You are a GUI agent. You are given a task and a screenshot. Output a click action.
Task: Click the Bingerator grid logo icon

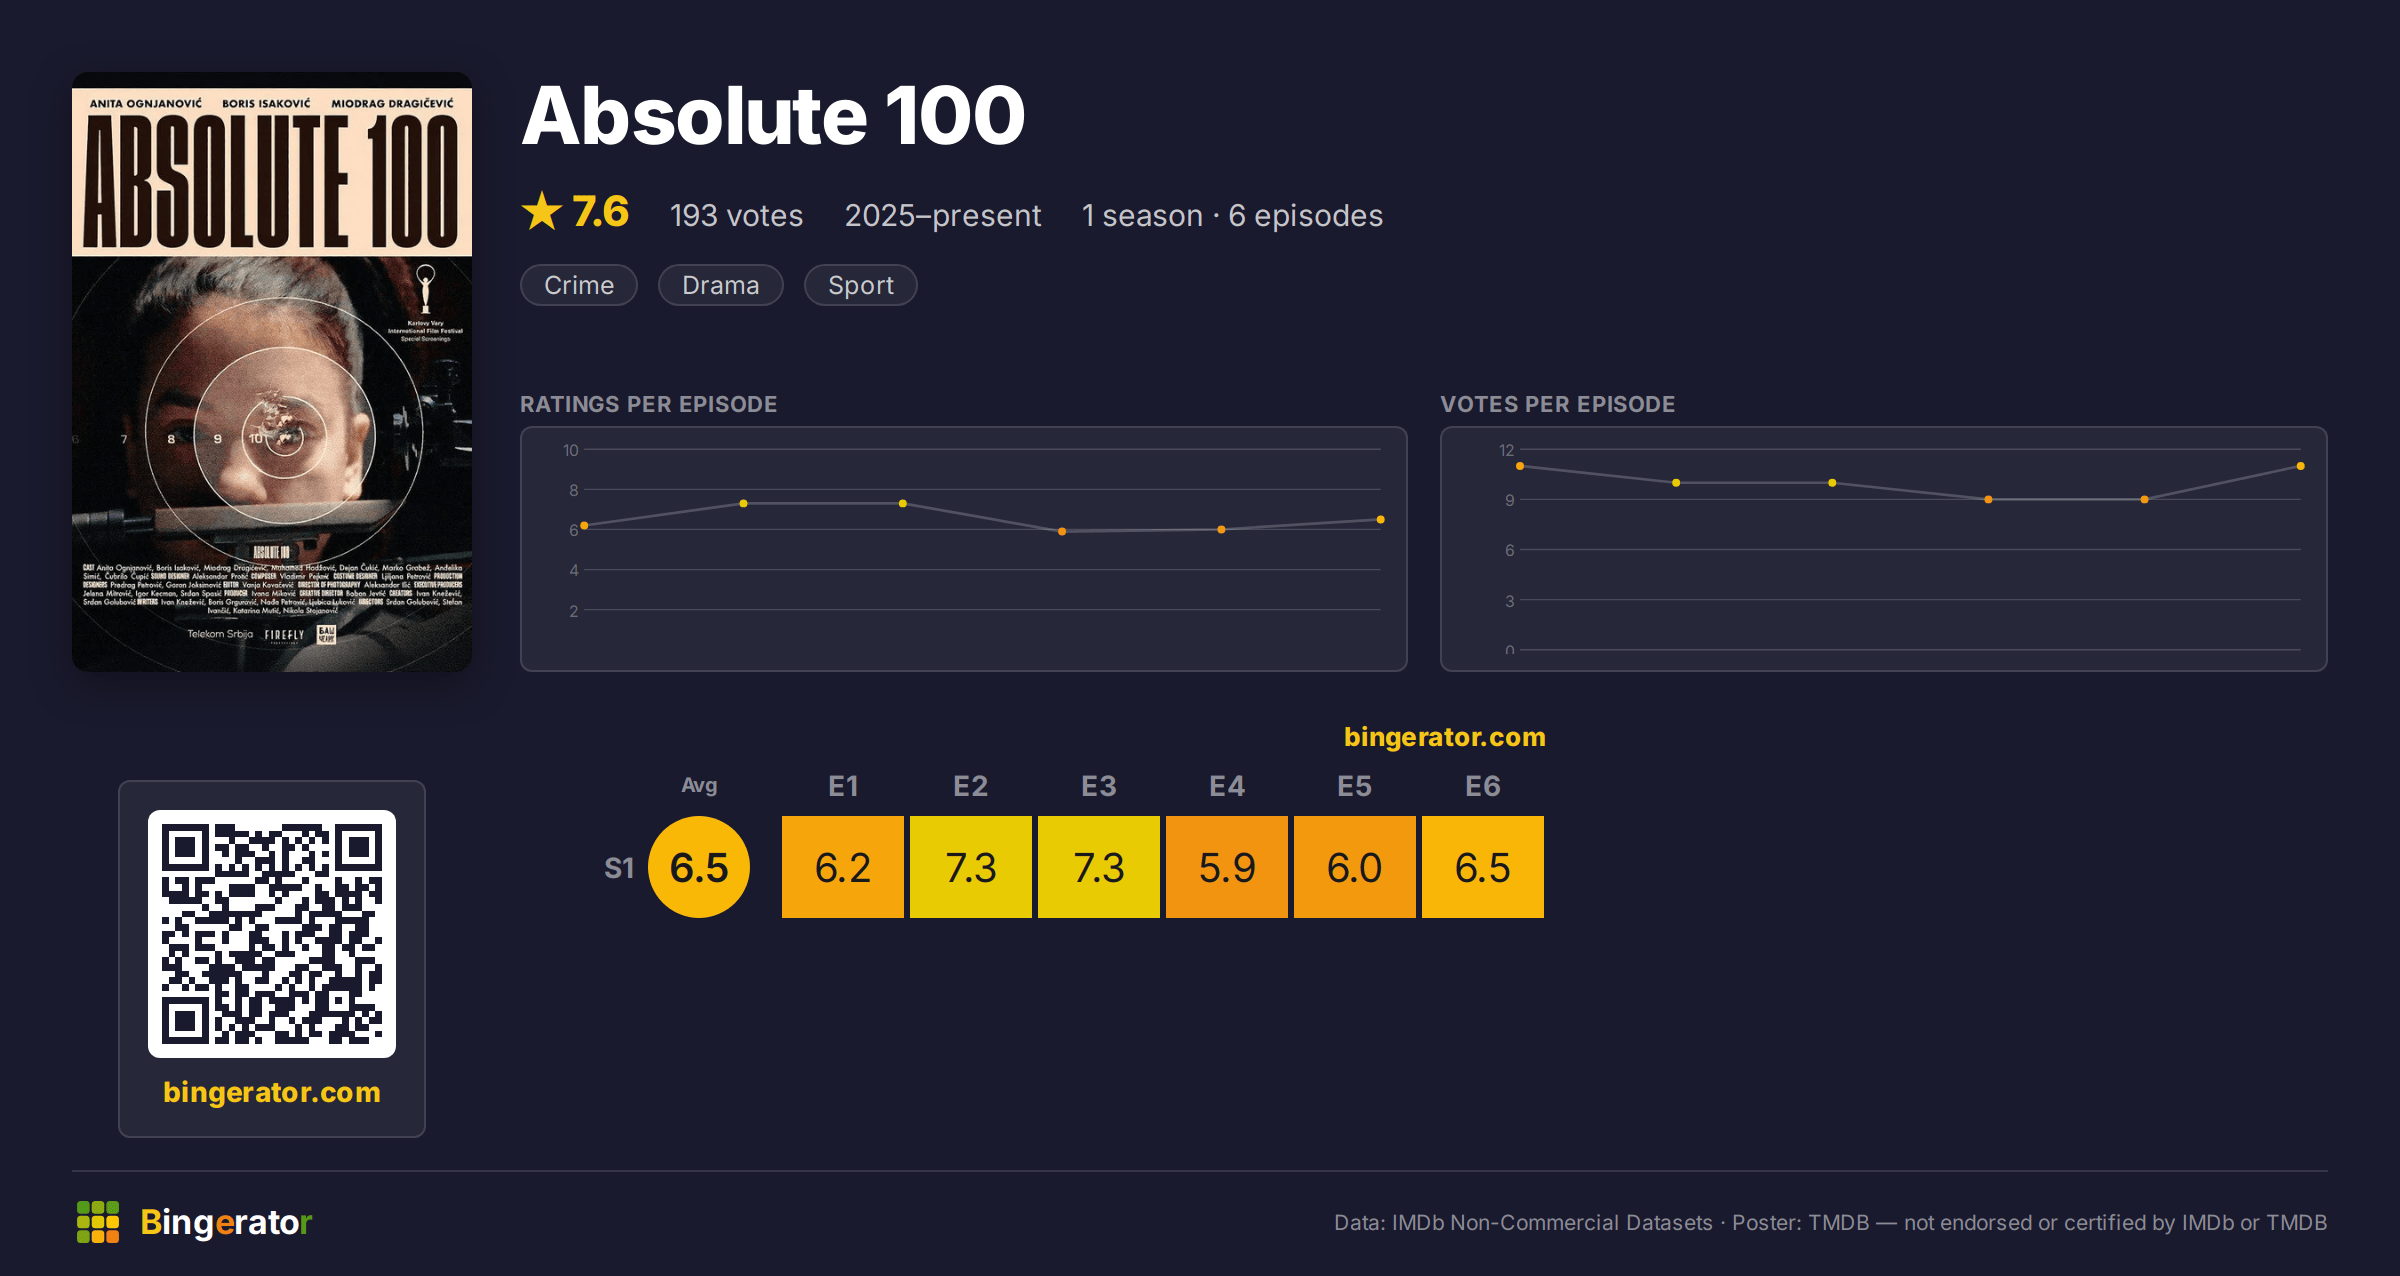tap(98, 1222)
